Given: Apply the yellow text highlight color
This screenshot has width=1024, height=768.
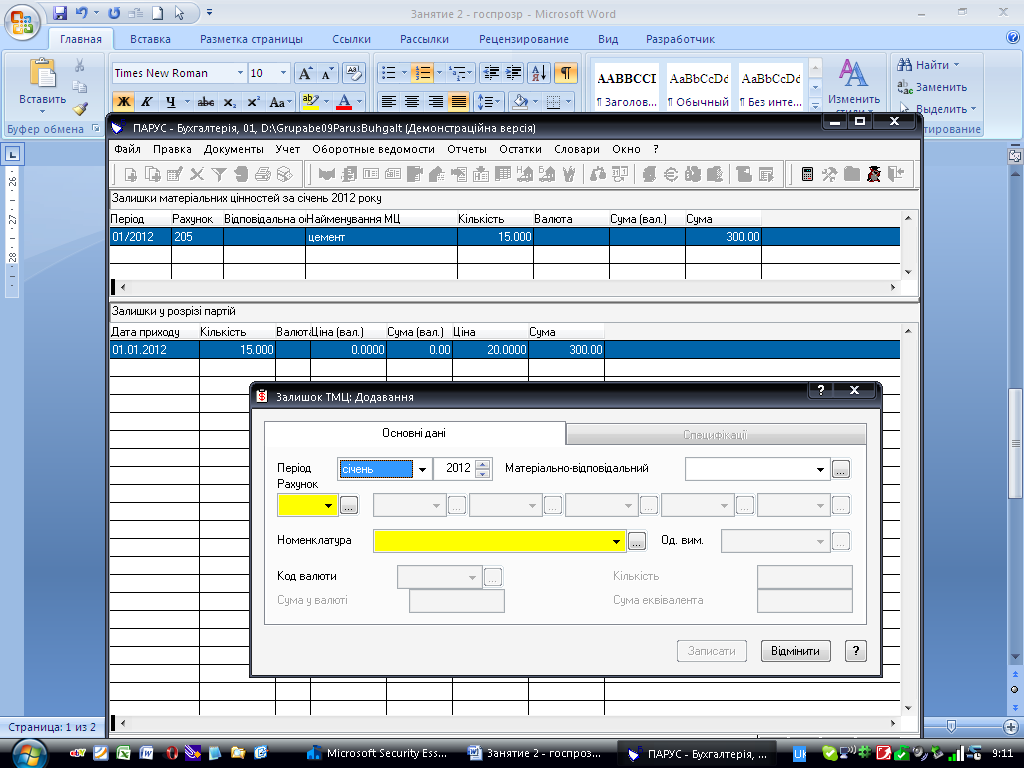Looking at the screenshot, I should pyautogui.click(x=310, y=101).
